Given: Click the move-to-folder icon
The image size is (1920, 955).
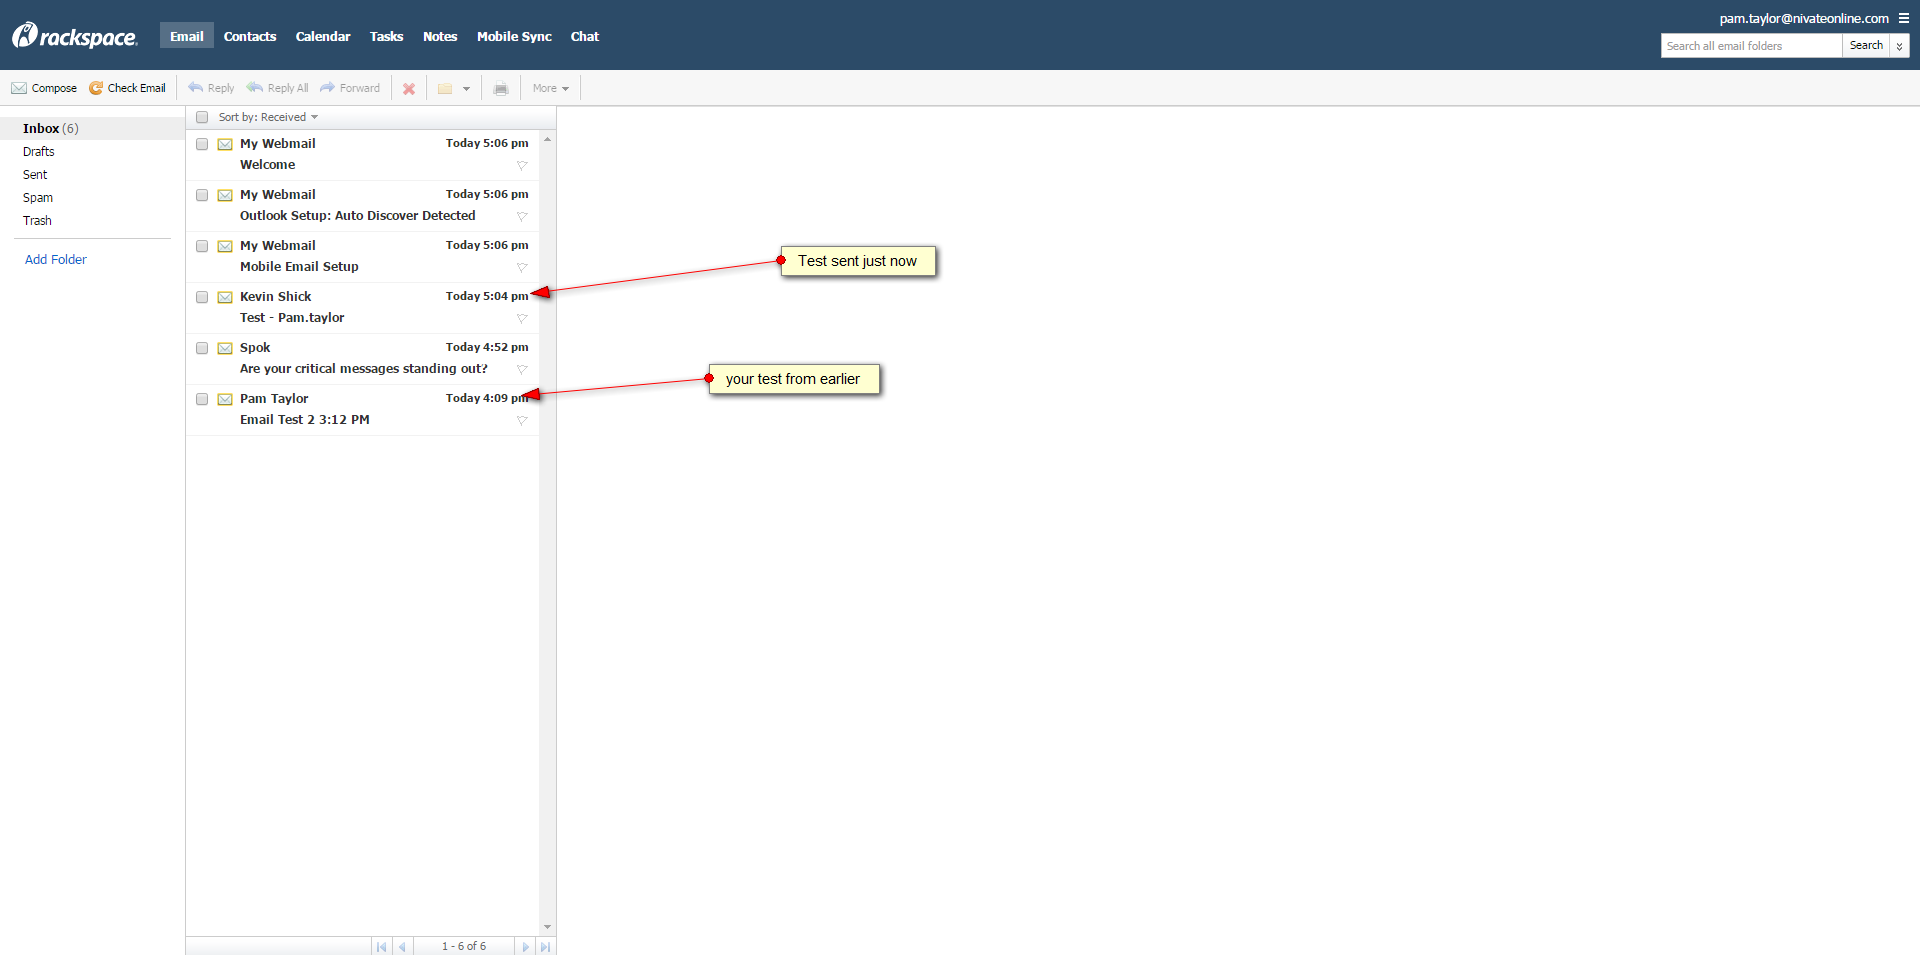Looking at the screenshot, I should click(x=445, y=89).
